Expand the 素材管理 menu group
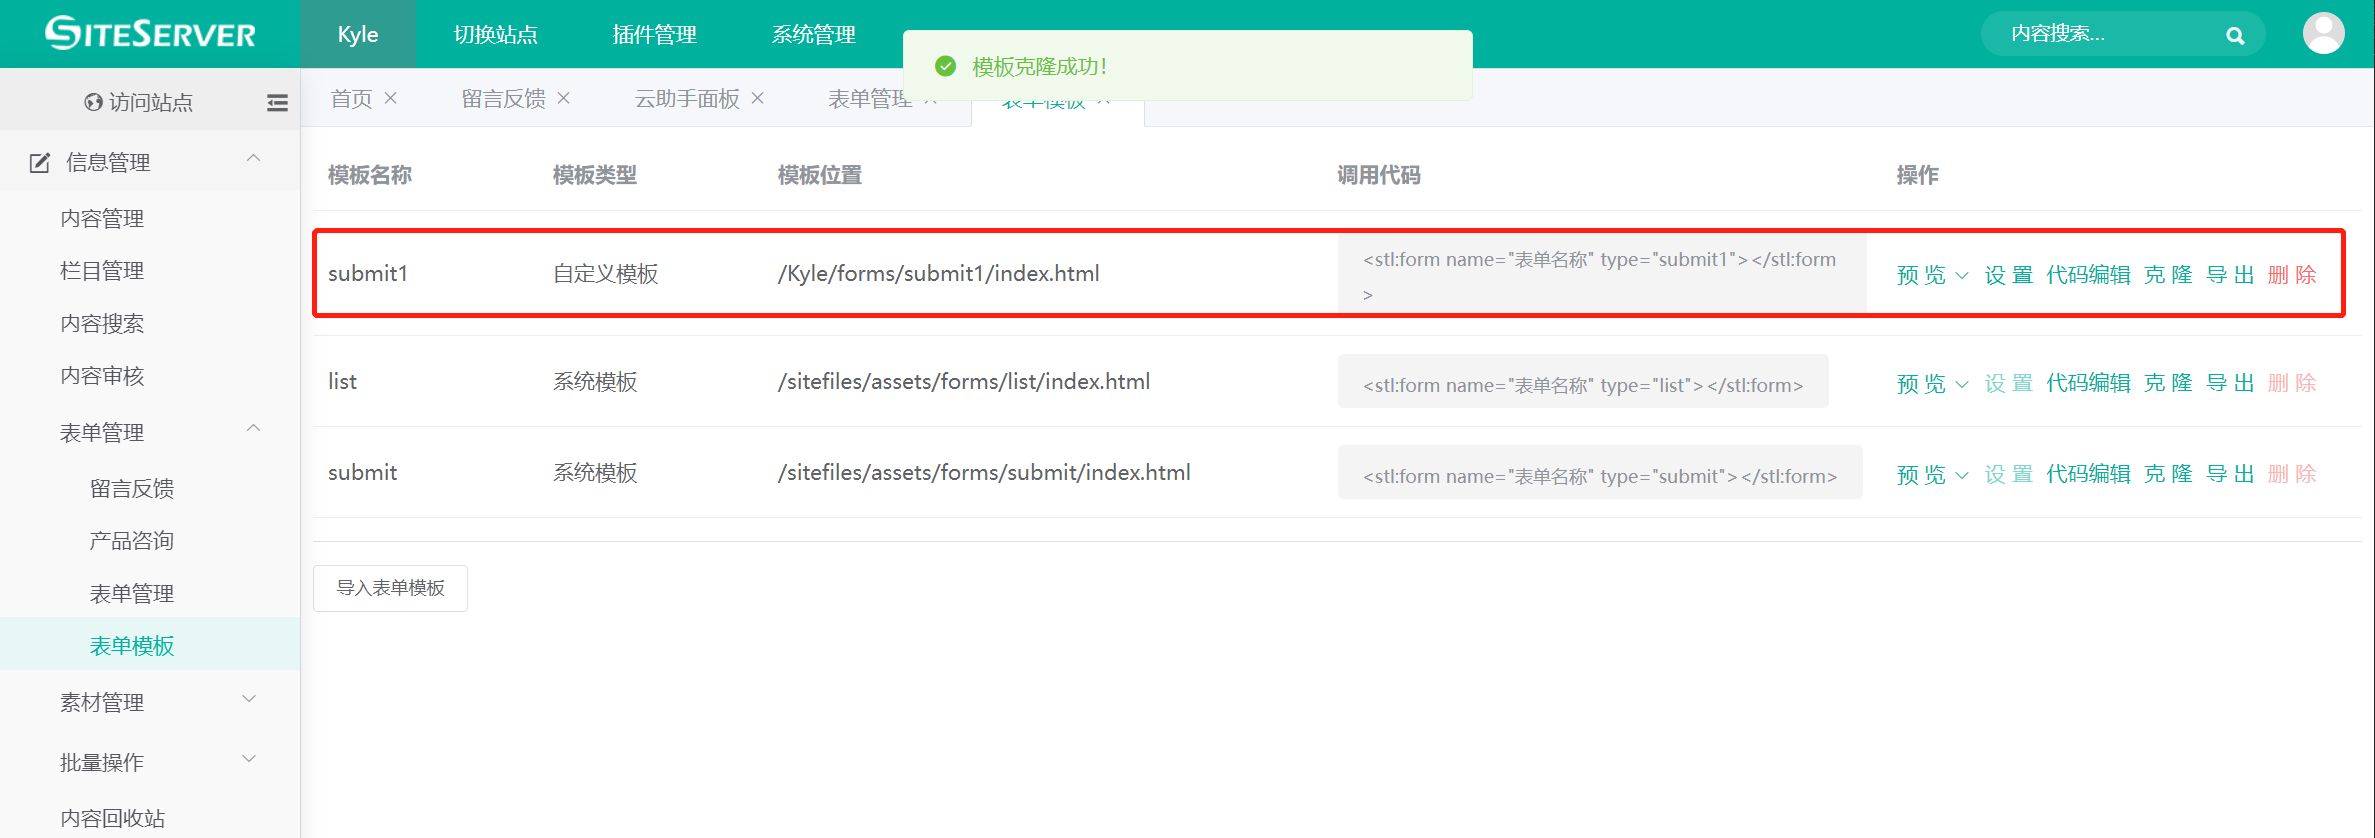The height and width of the screenshot is (838, 2375). pos(250,700)
